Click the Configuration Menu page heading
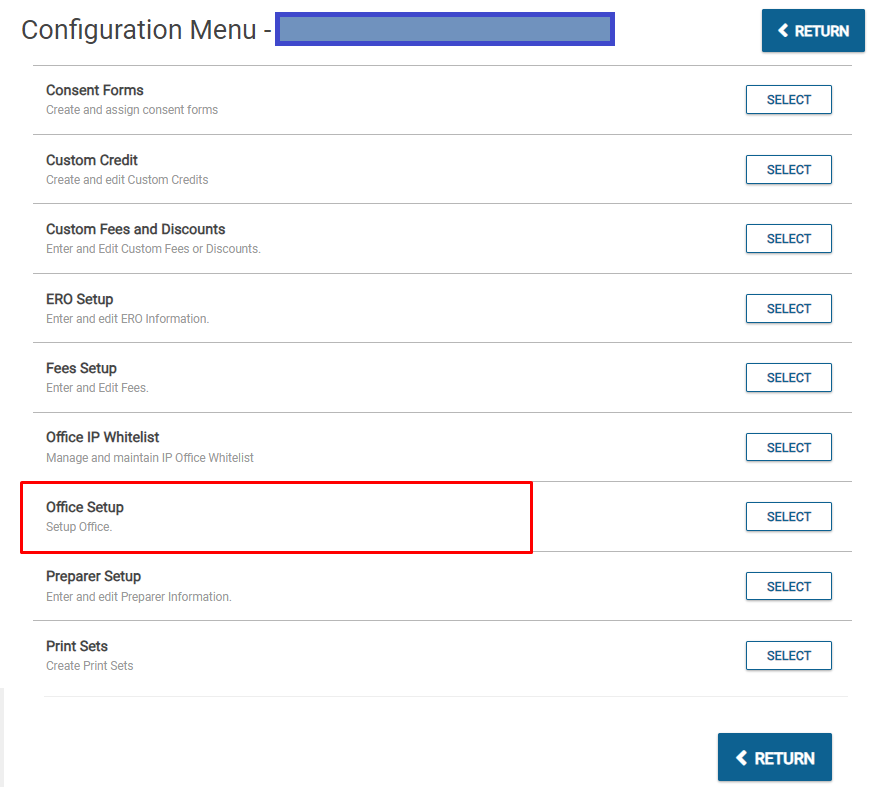The width and height of the screenshot is (882, 787). [x=139, y=30]
